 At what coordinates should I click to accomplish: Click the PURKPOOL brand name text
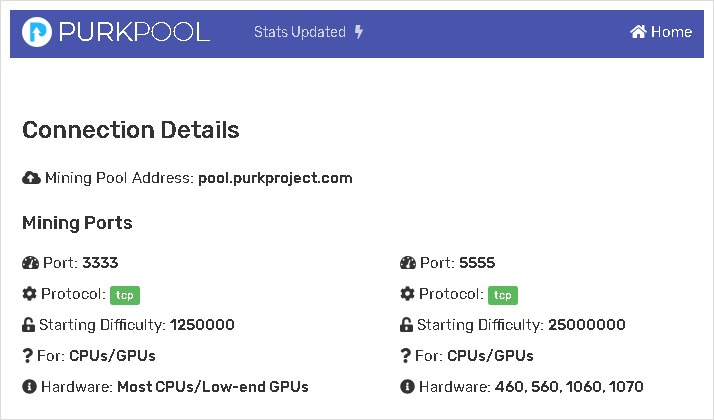pyautogui.click(x=134, y=32)
